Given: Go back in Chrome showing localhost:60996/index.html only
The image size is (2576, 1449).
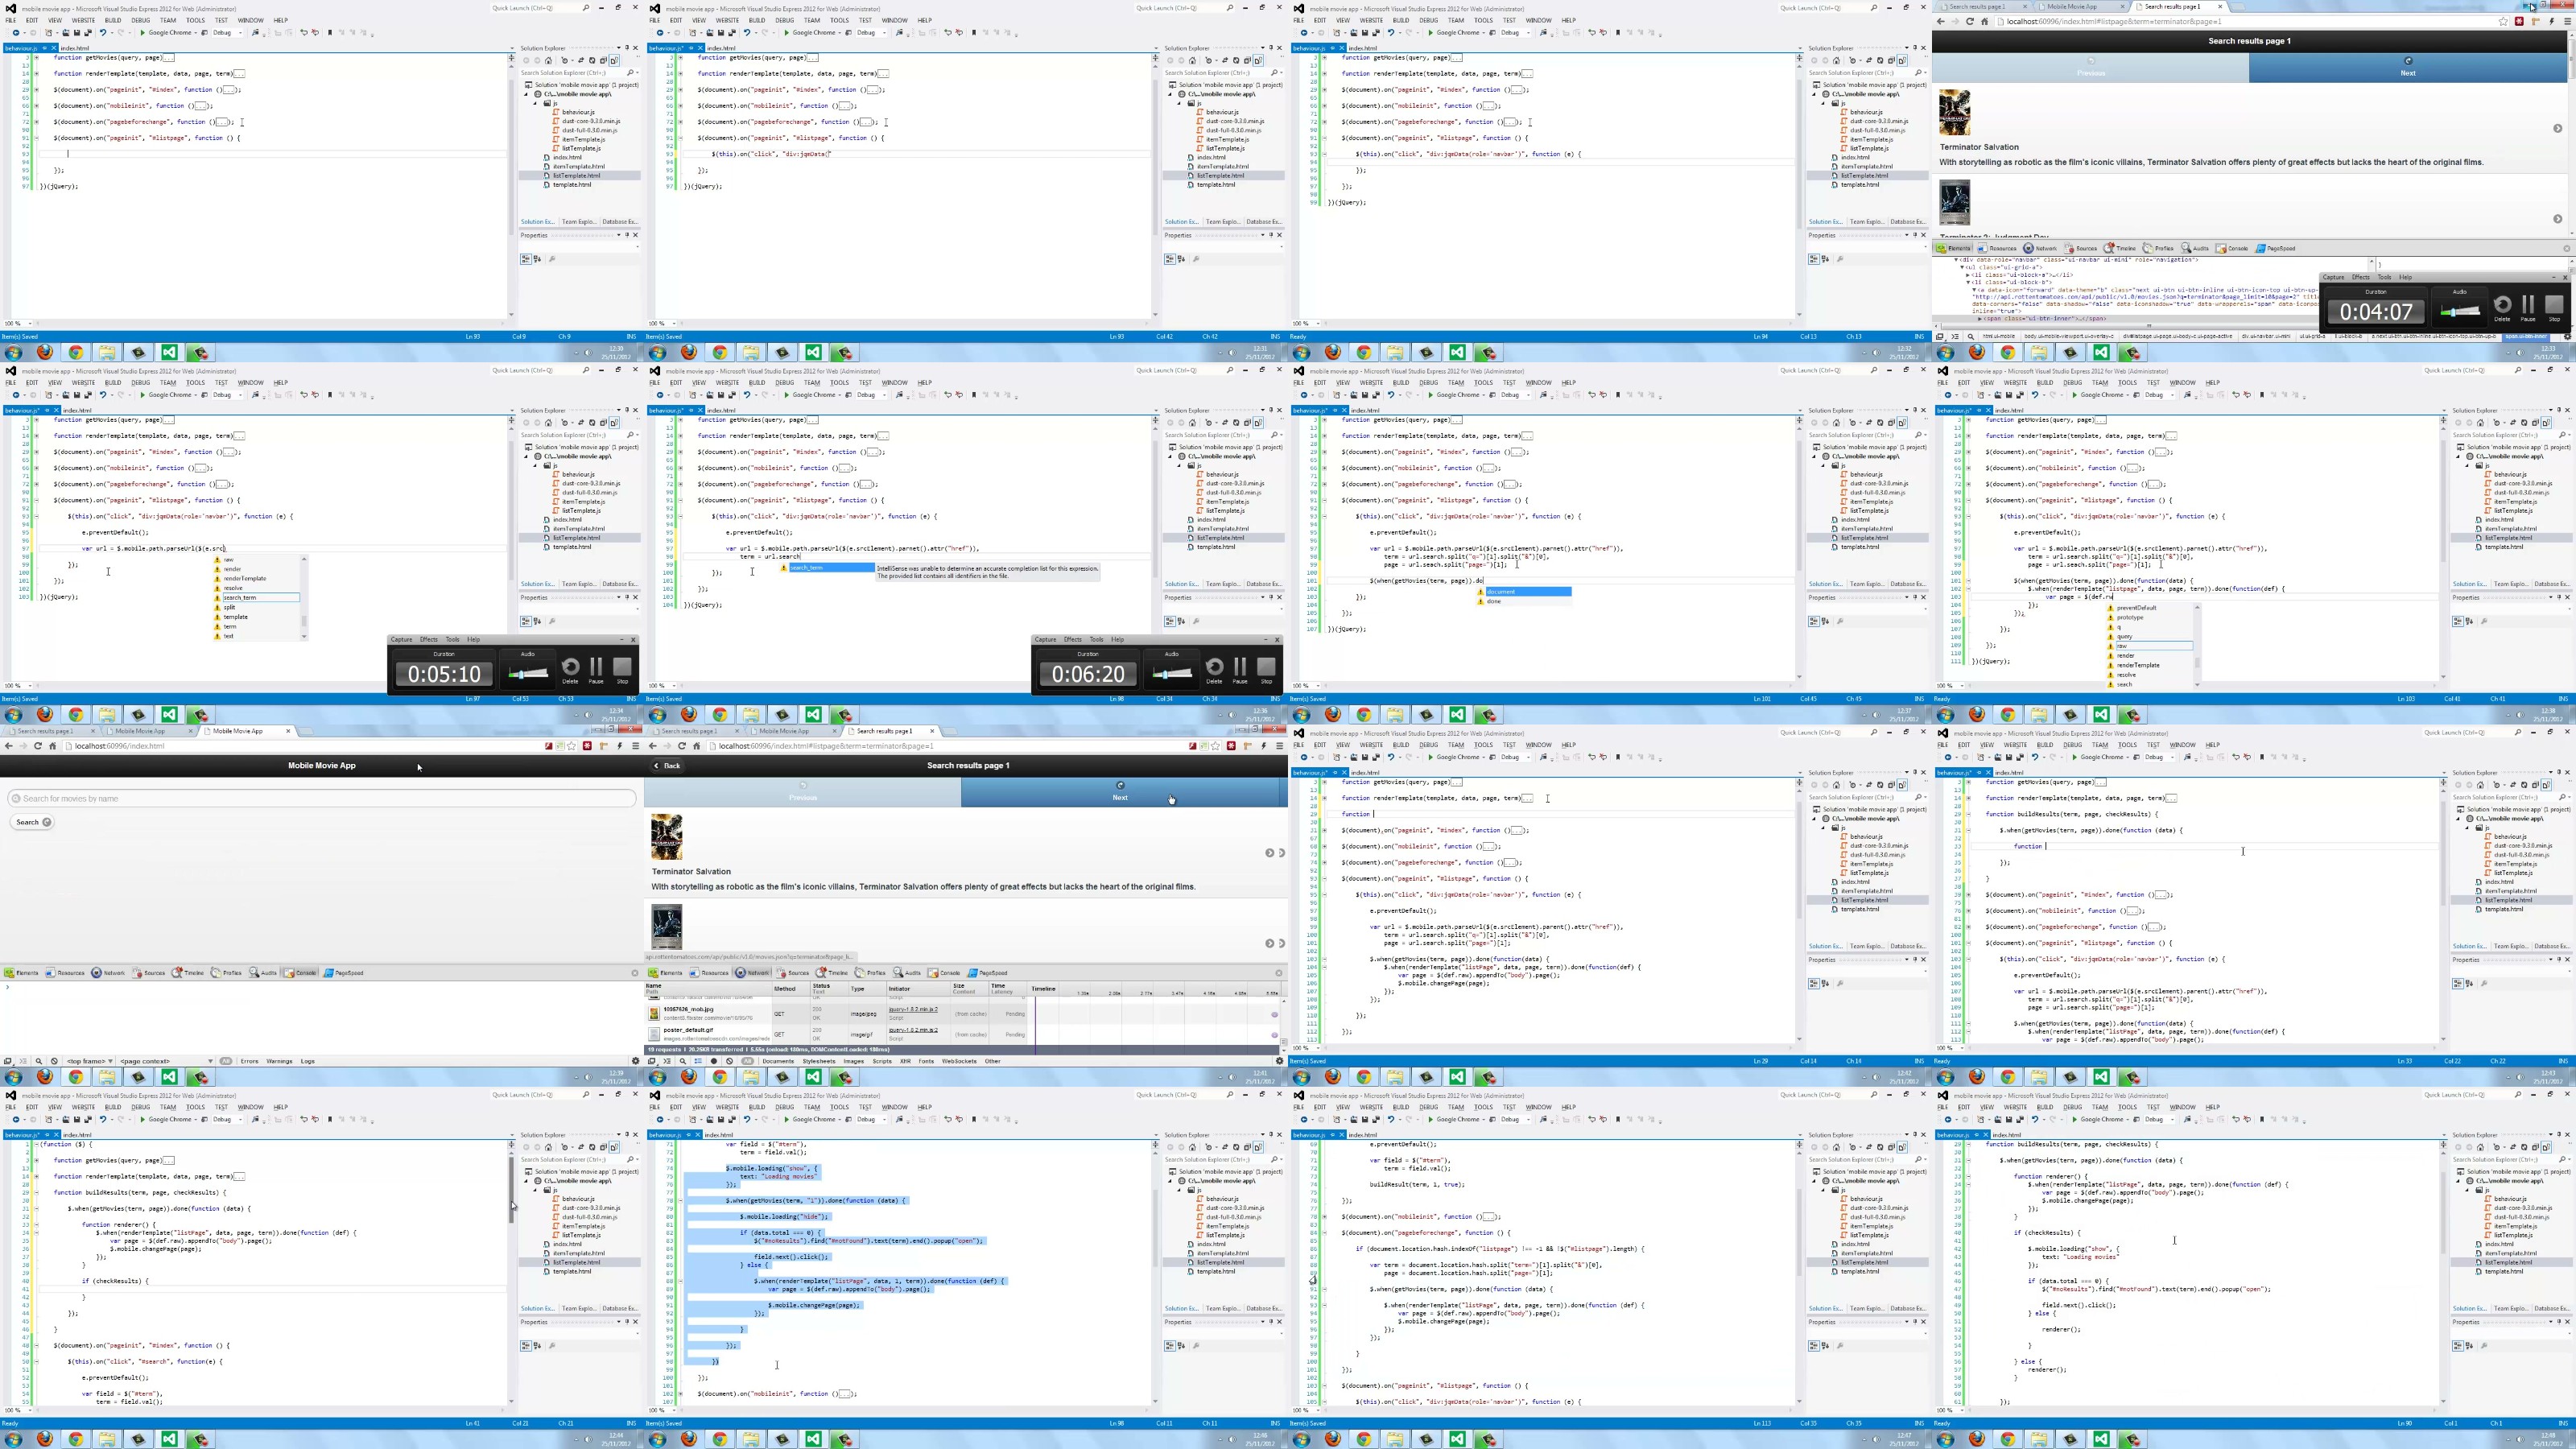Looking at the screenshot, I should tap(9, 746).
